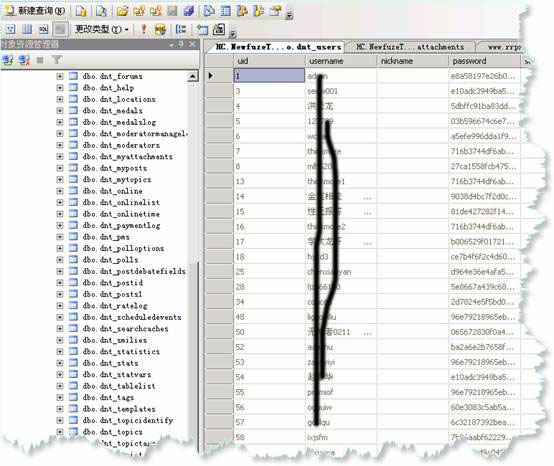Image resolution: width=554 pixels, height=466 pixels.
Task: Click the password column header
Action: [x=484, y=61]
